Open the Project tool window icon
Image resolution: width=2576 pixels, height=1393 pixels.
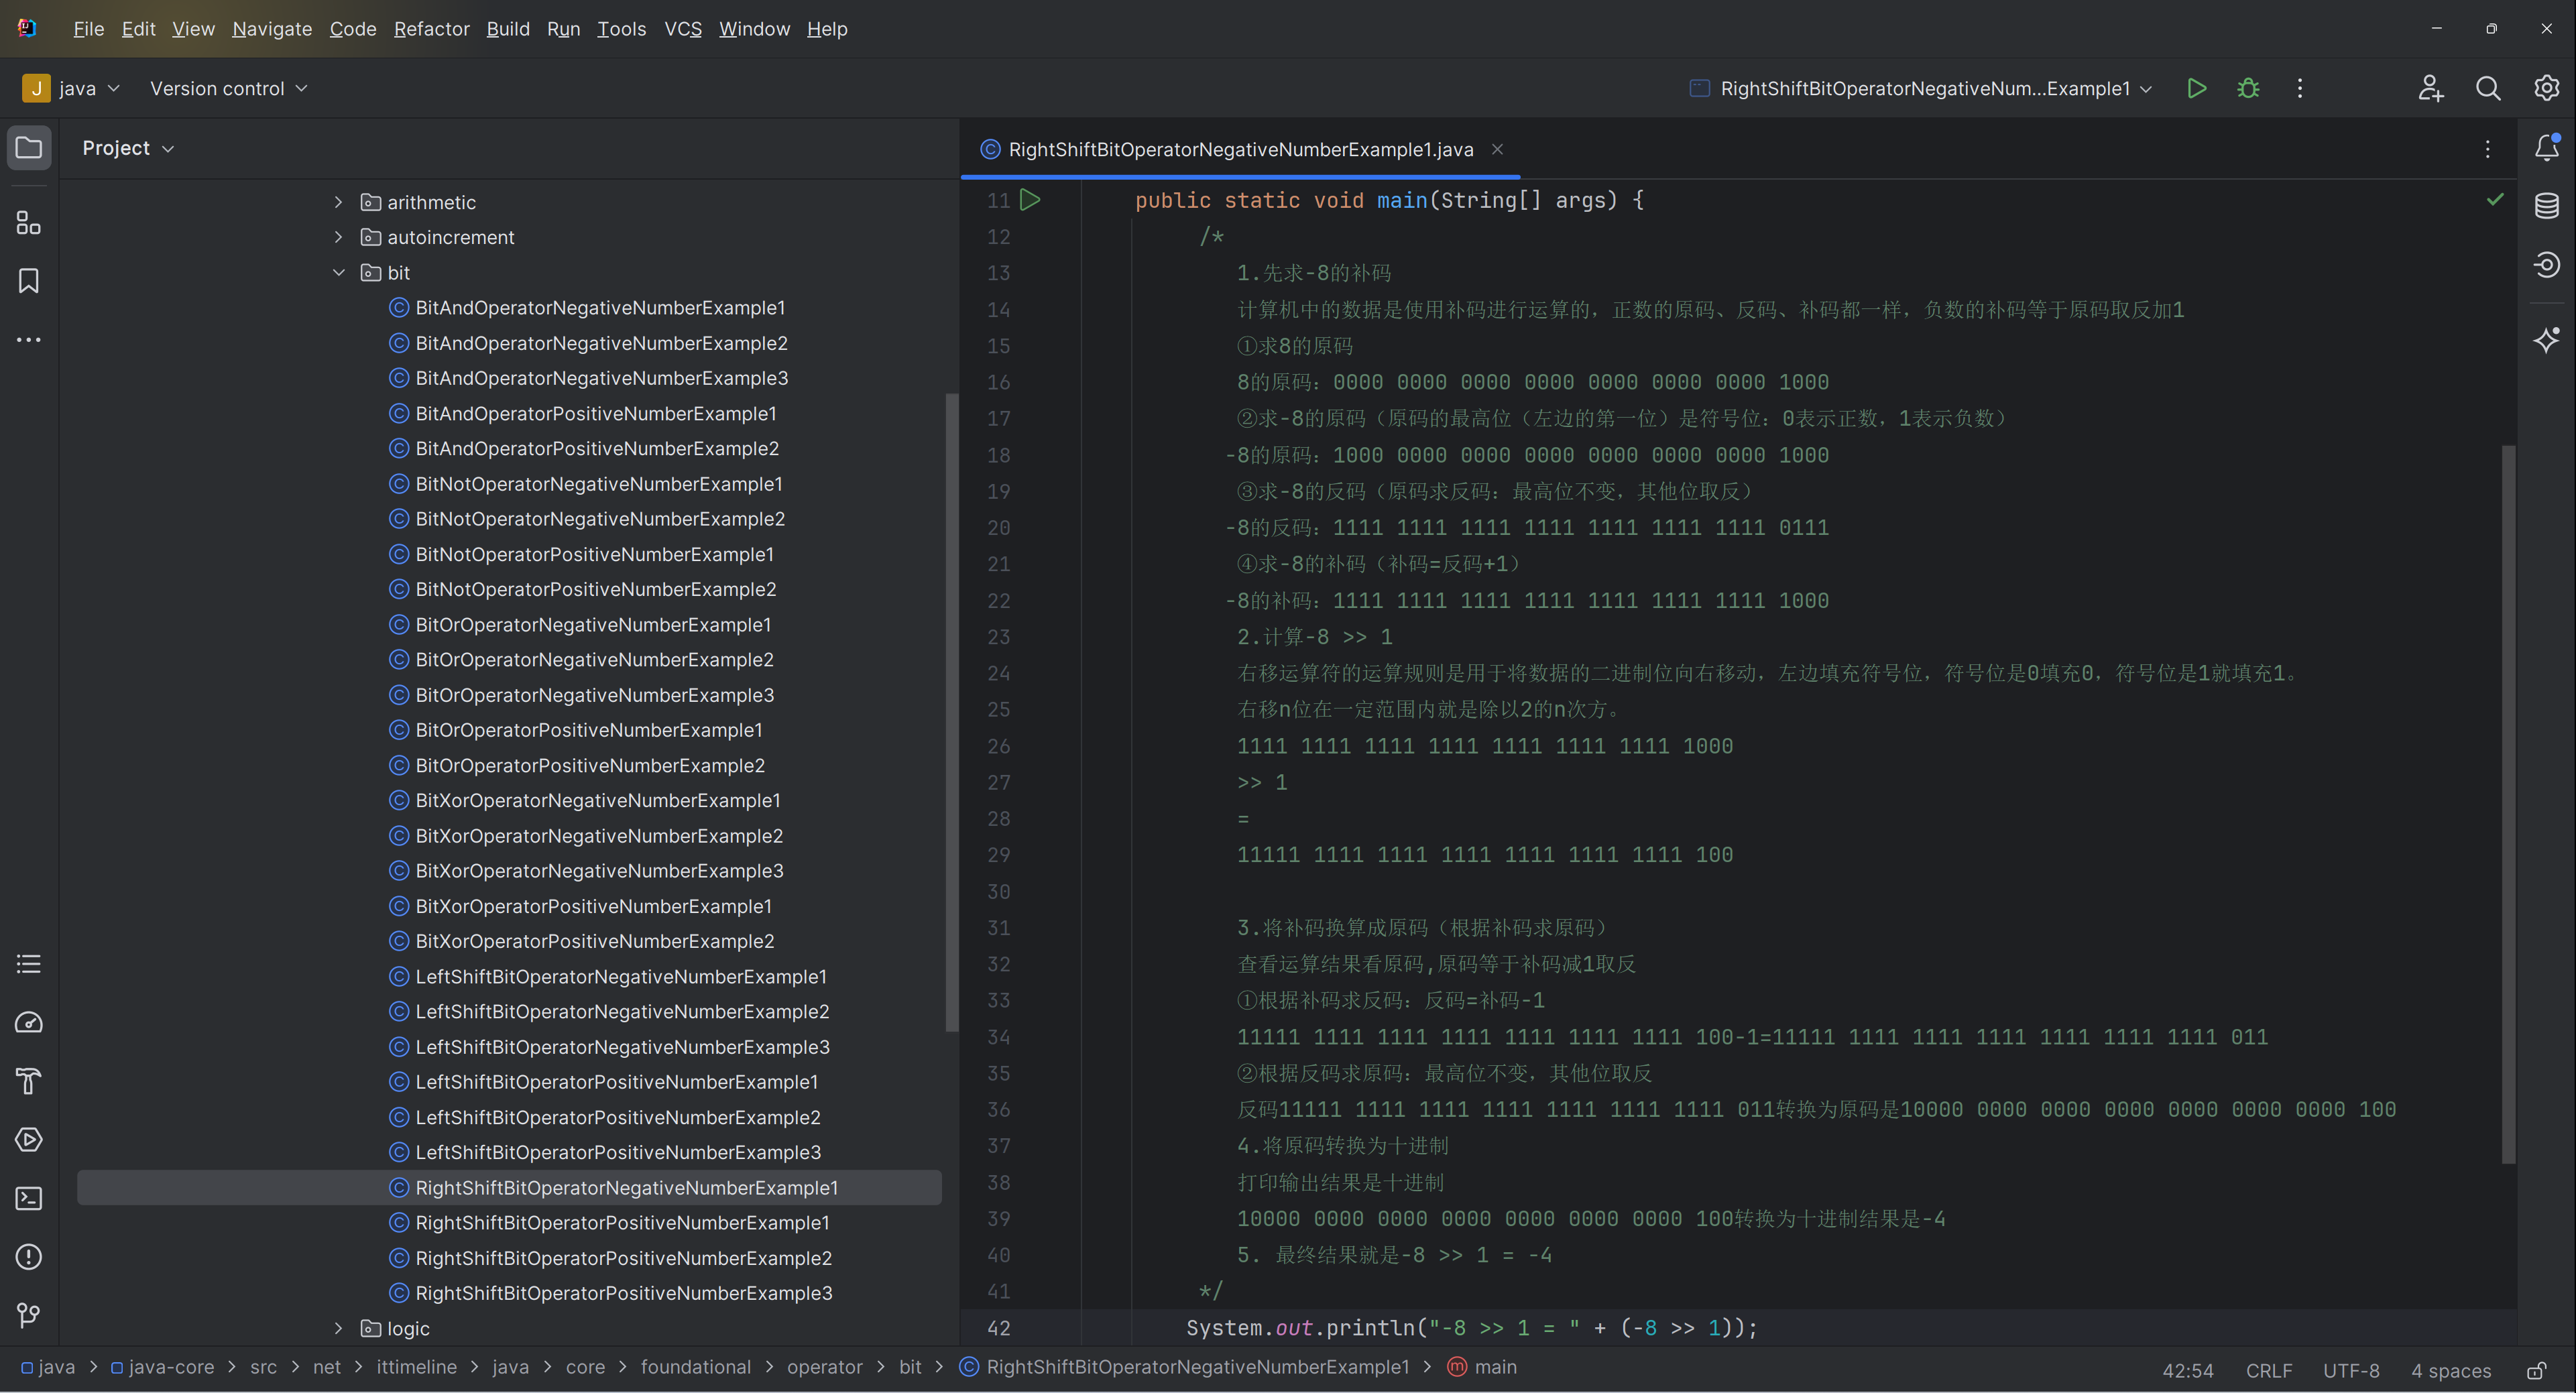(29, 148)
